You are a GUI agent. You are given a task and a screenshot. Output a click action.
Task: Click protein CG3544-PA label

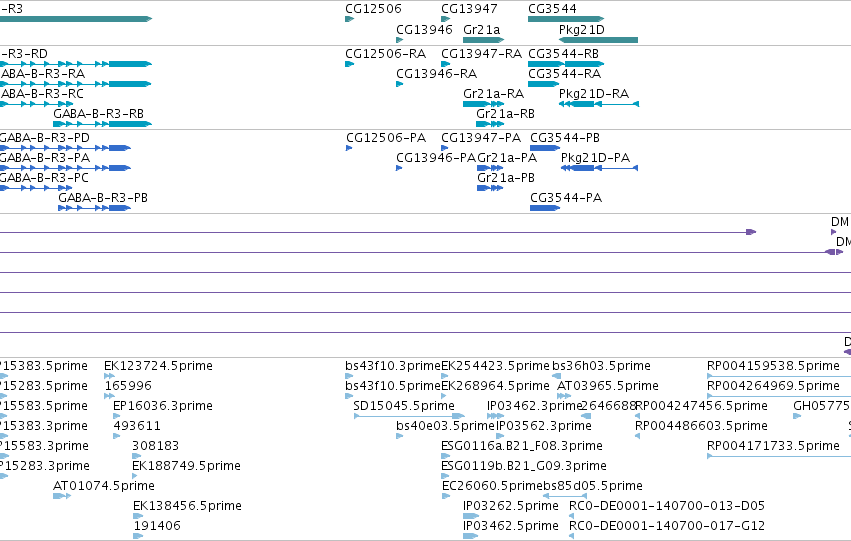(x=566, y=198)
